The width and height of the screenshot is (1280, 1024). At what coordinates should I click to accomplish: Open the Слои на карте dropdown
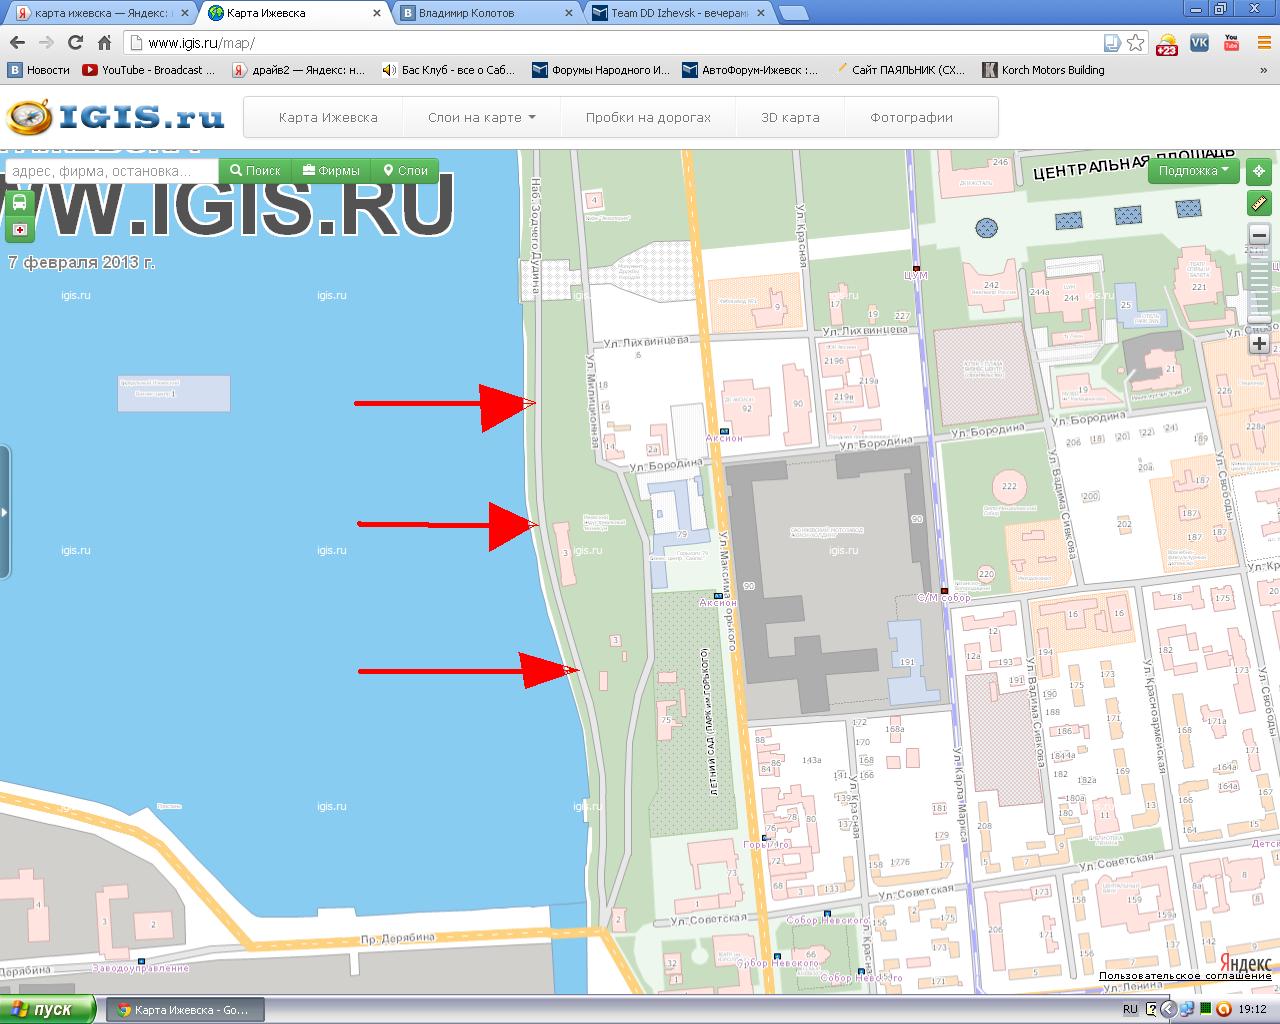pos(481,117)
